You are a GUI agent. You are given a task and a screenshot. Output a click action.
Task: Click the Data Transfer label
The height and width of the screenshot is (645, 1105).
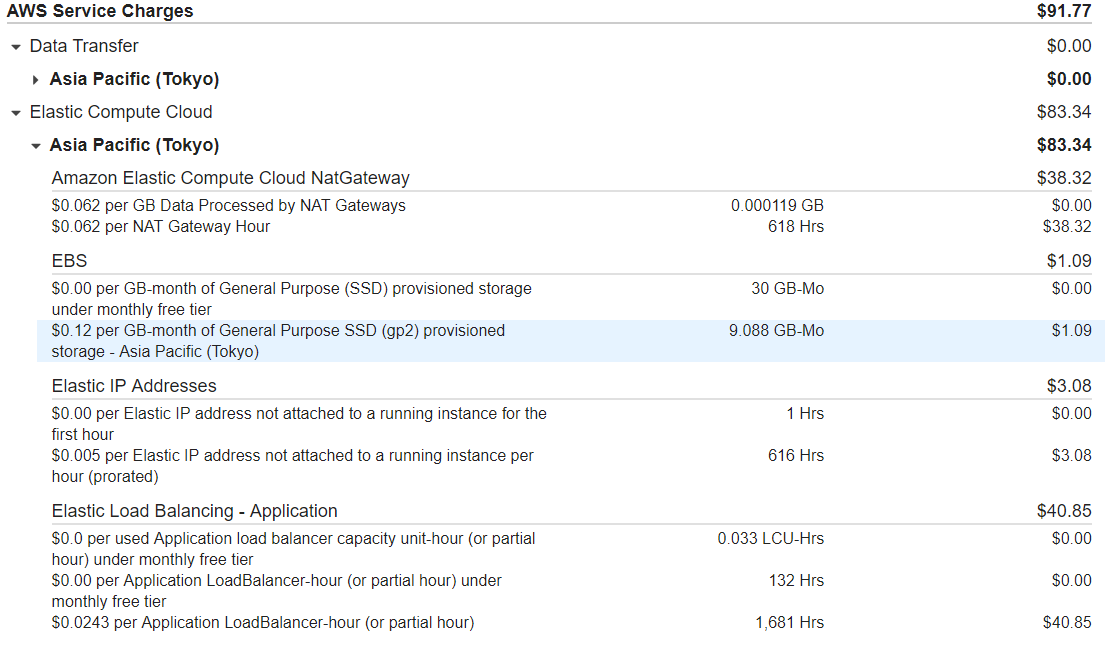(84, 46)
